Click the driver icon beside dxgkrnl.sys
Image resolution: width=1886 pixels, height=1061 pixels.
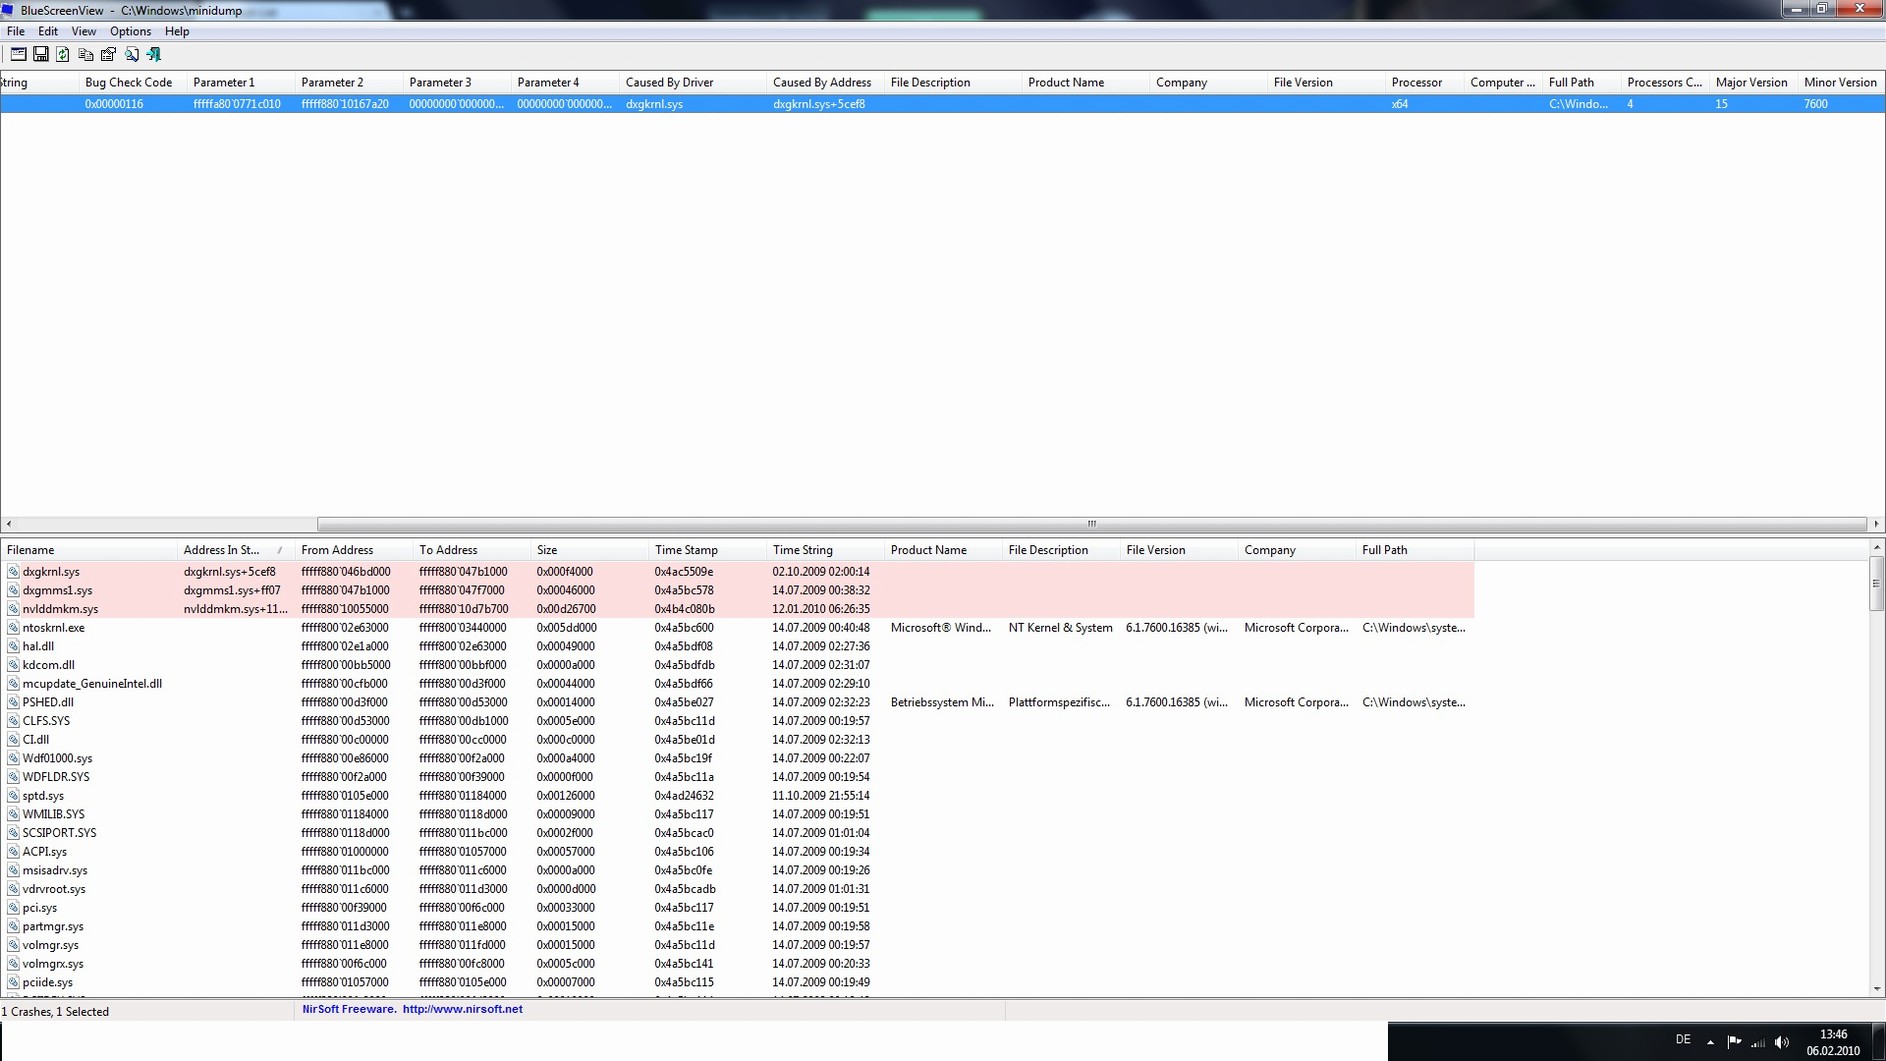click(13, 572)
